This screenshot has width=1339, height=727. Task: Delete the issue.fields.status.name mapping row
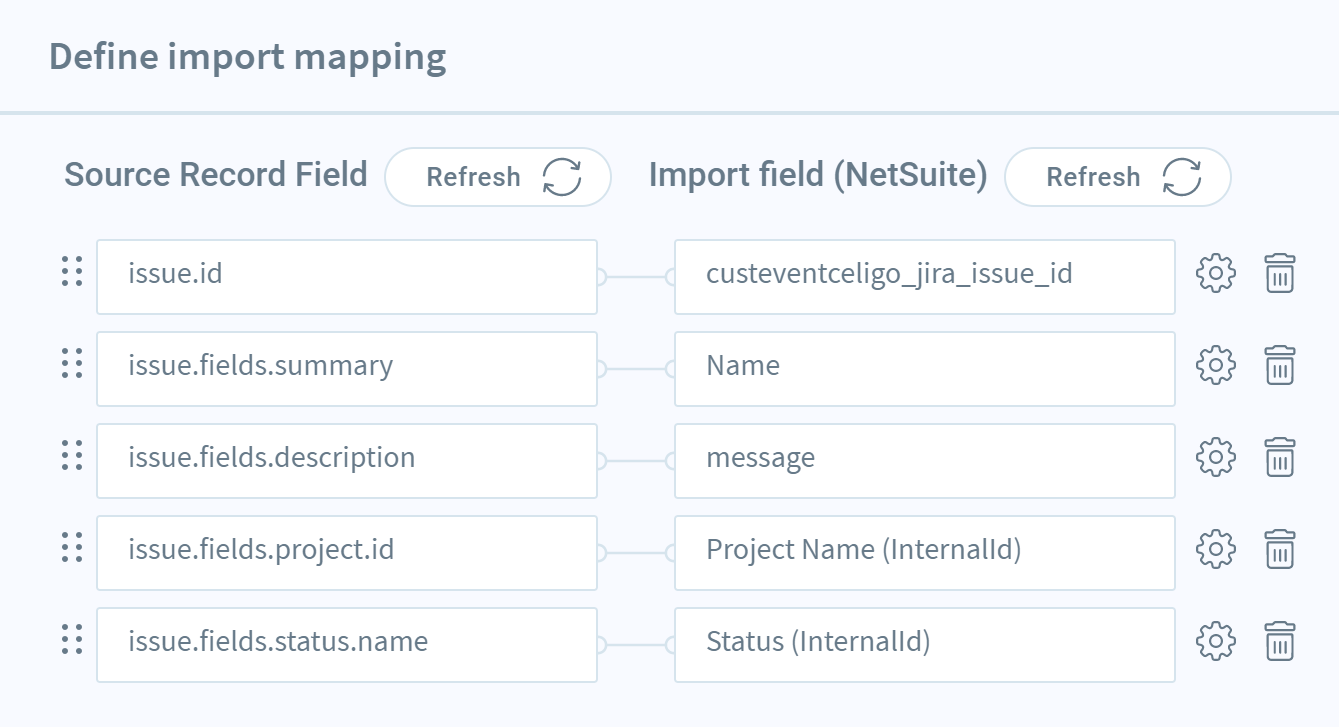click(x=1280, y=641)
